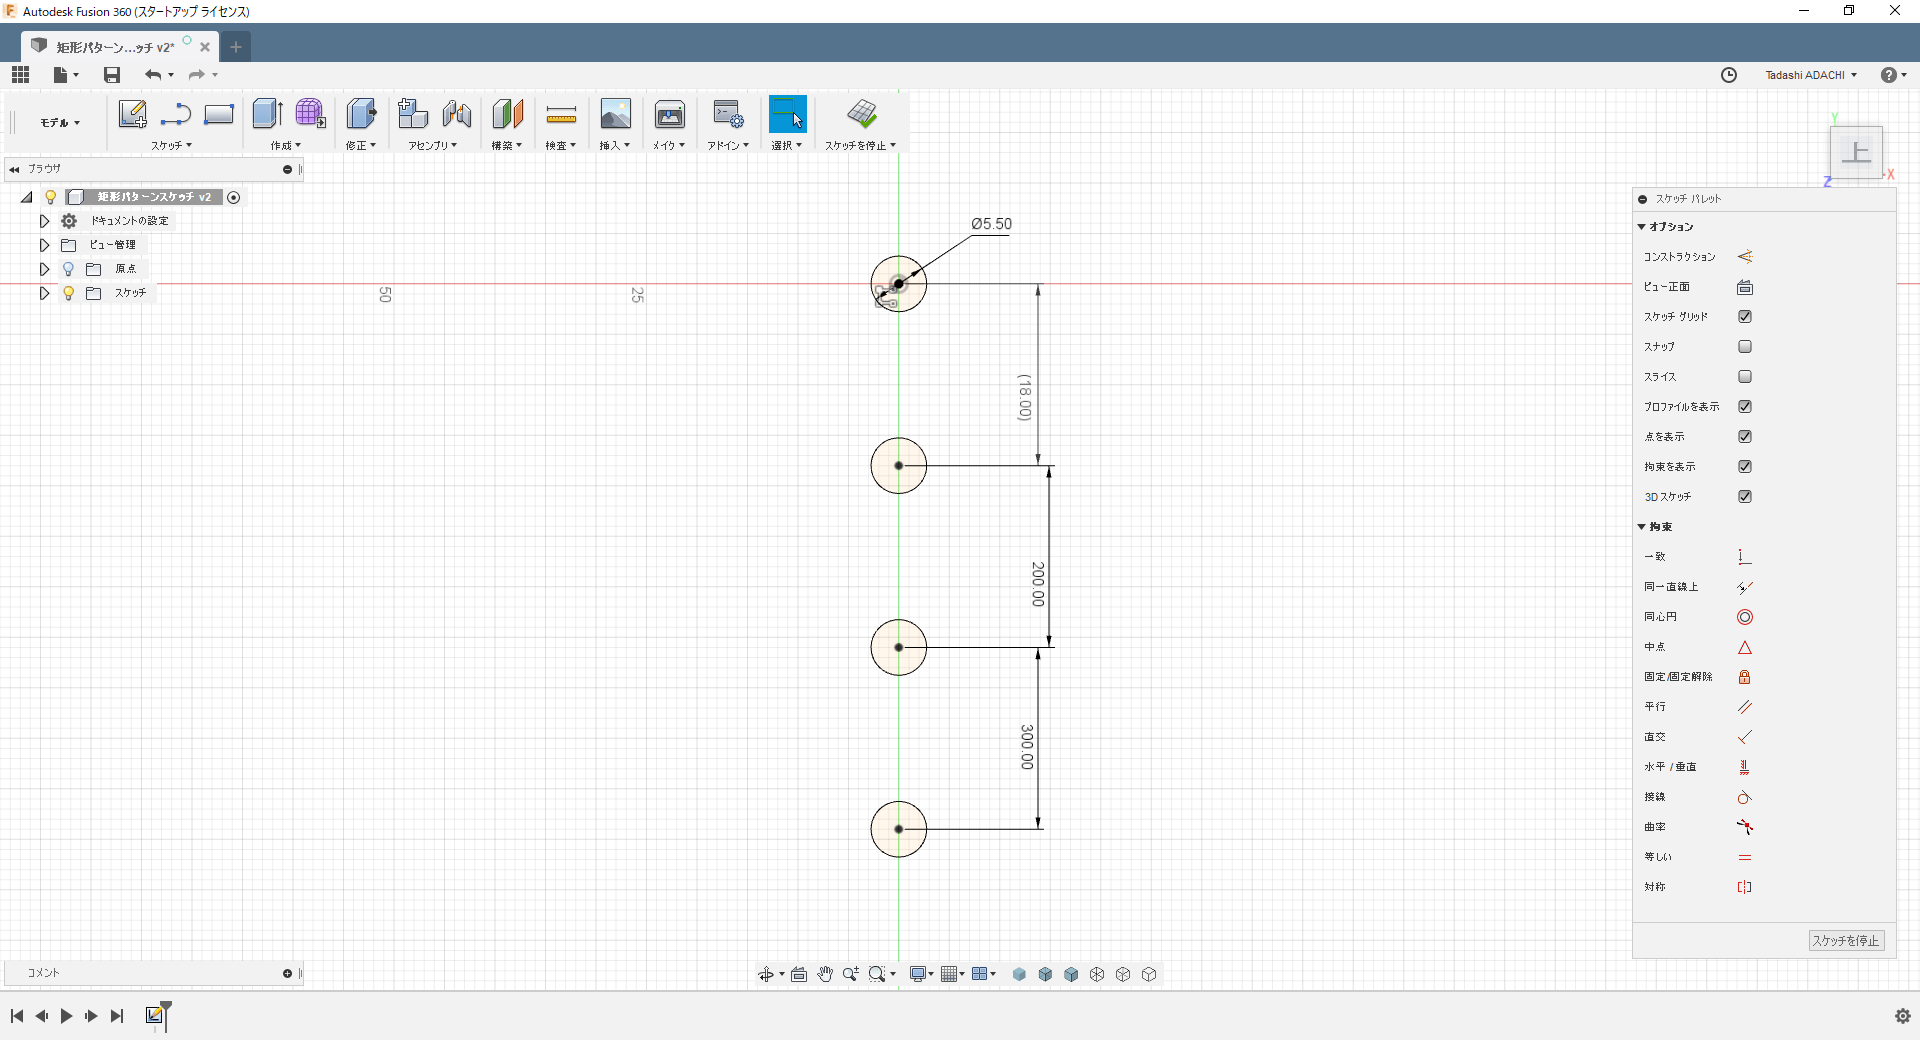This screenshot has width=1920, height=1040.
Task: Expand the View Management tree node
Action: coord(44,245)
